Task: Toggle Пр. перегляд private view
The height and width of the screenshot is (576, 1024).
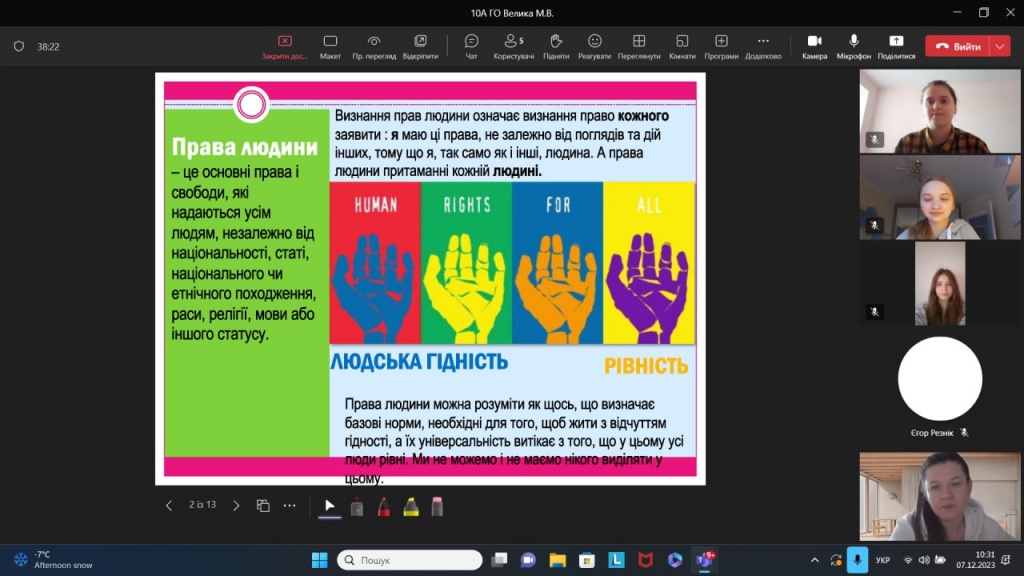Action: pos(374,46)
